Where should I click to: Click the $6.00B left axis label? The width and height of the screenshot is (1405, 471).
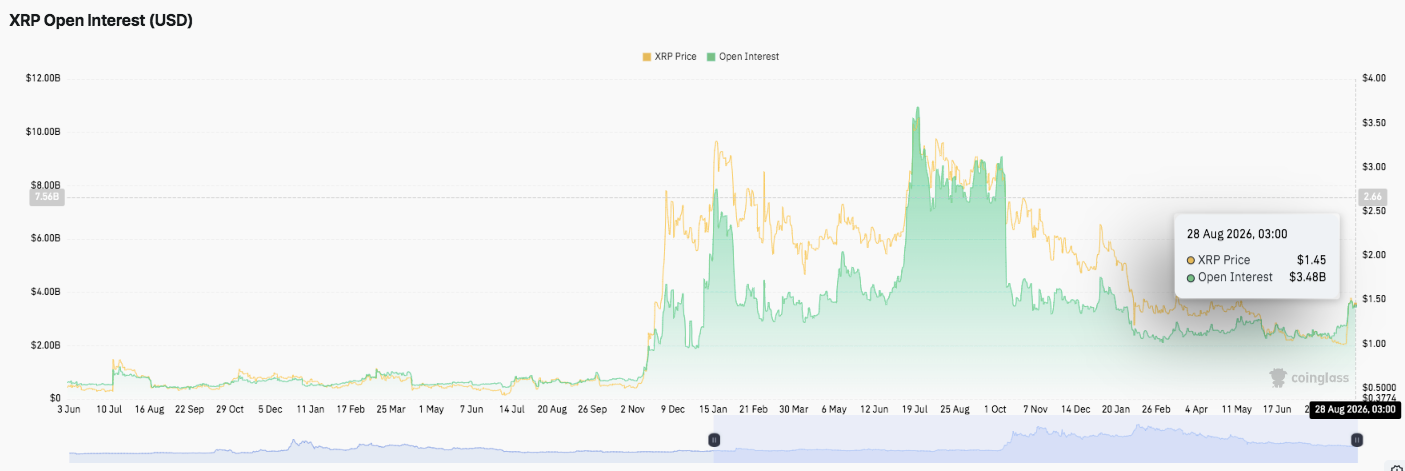(x=46, y=238)
